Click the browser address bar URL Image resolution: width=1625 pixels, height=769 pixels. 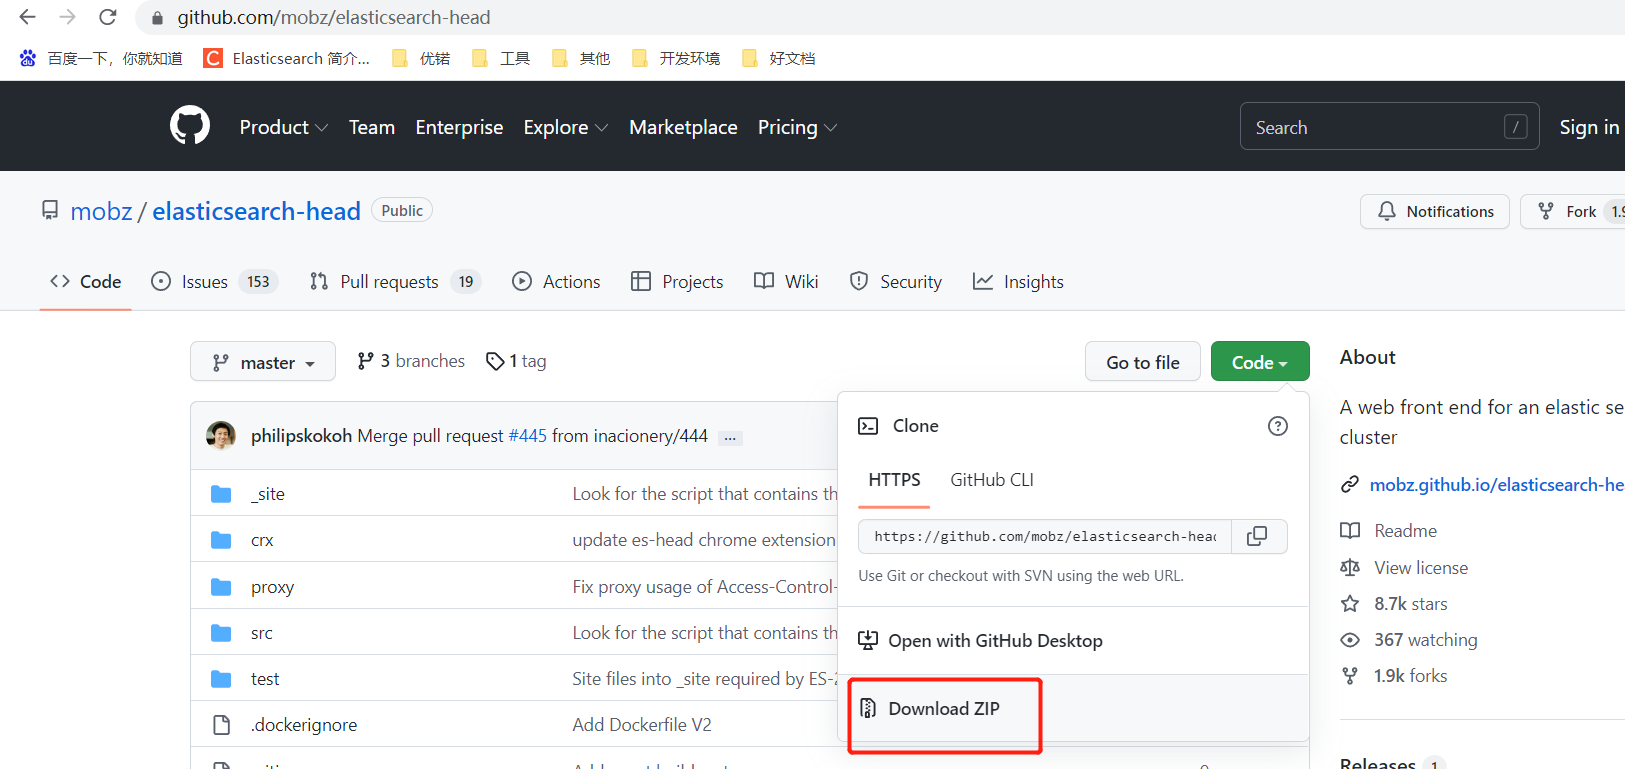click(334, 17)
